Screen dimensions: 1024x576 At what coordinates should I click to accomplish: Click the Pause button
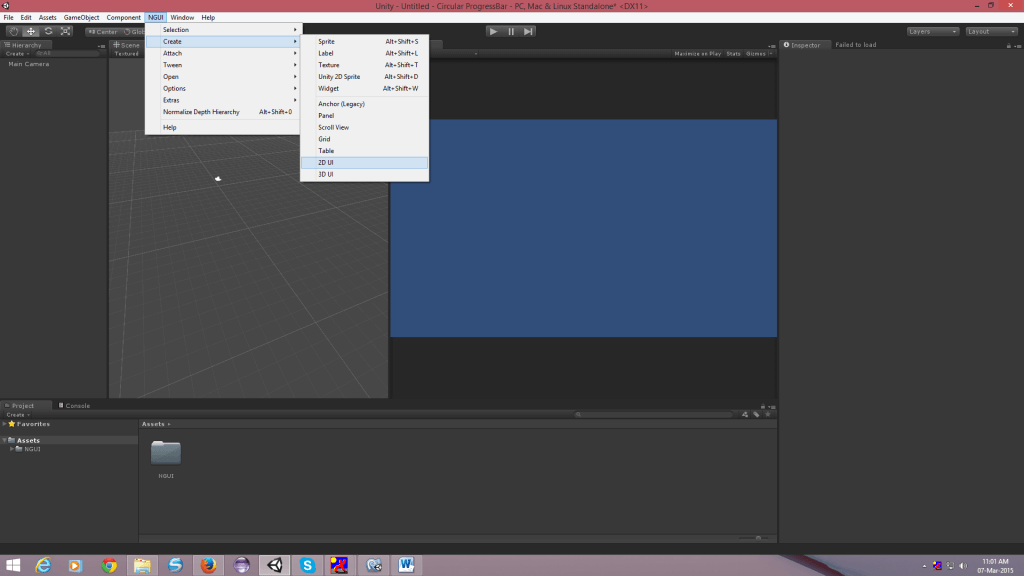point(511,31)
